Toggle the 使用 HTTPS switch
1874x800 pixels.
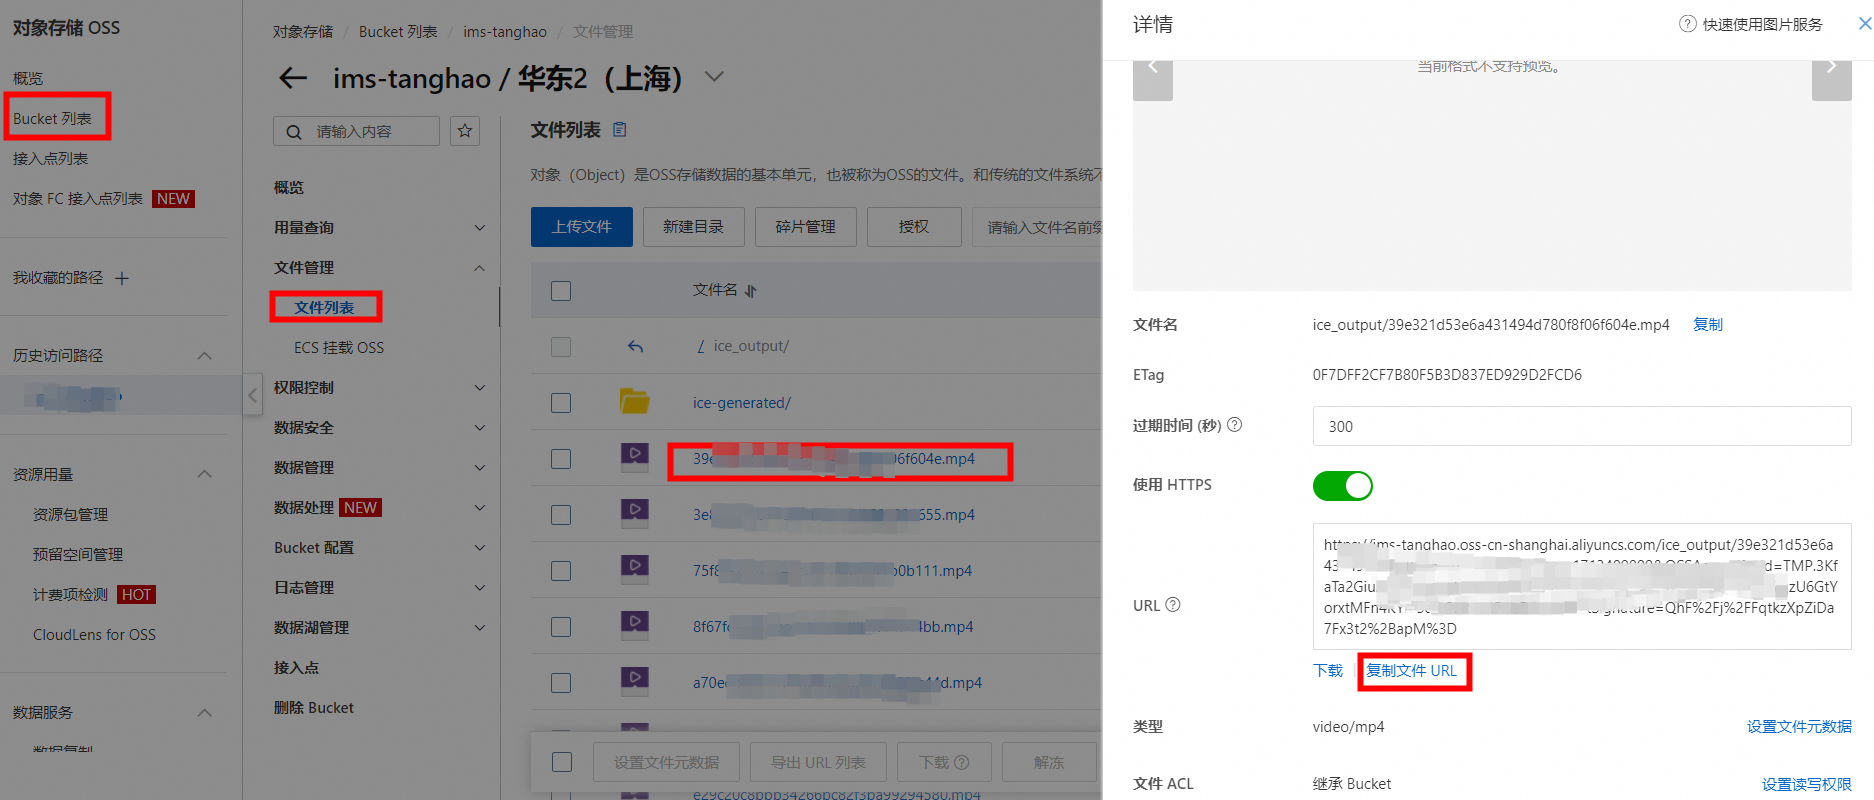(1343, 486)
